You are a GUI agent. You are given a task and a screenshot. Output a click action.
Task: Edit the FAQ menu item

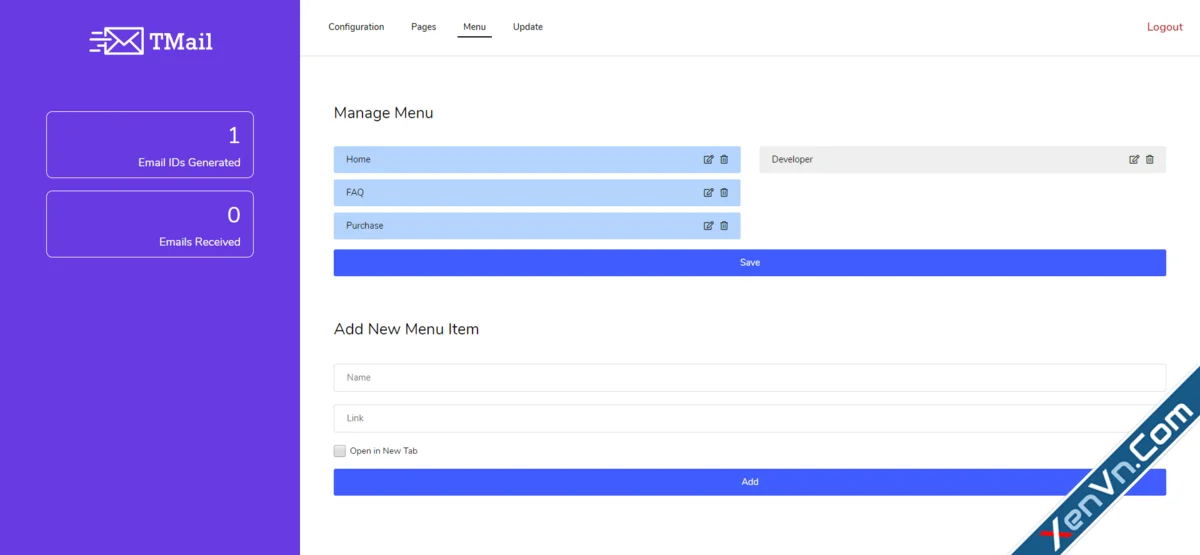709,193
